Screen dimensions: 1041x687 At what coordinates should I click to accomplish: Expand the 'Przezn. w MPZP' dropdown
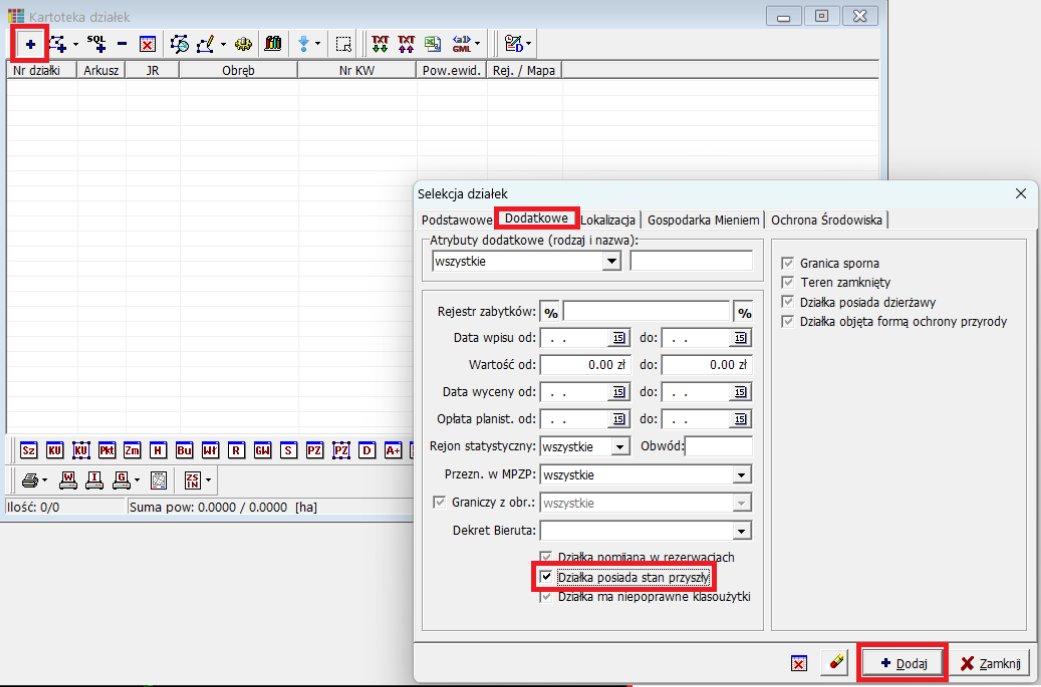[741, 475]
